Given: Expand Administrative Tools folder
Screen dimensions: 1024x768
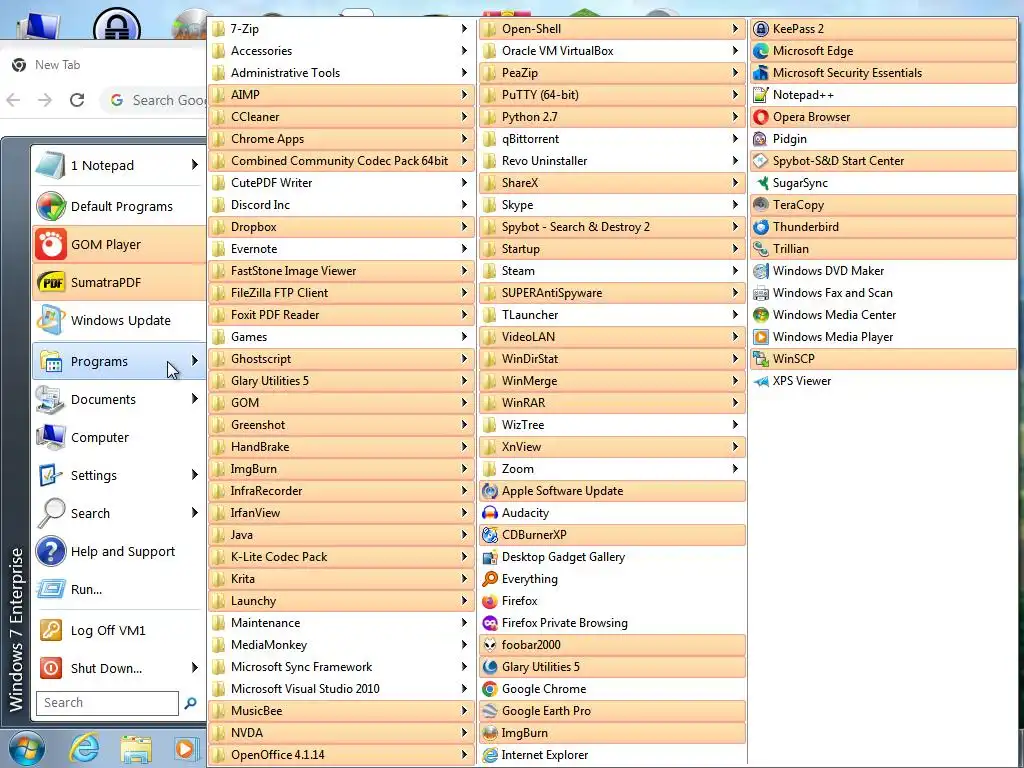Looking at the screenshot, I should coord(342,73).
